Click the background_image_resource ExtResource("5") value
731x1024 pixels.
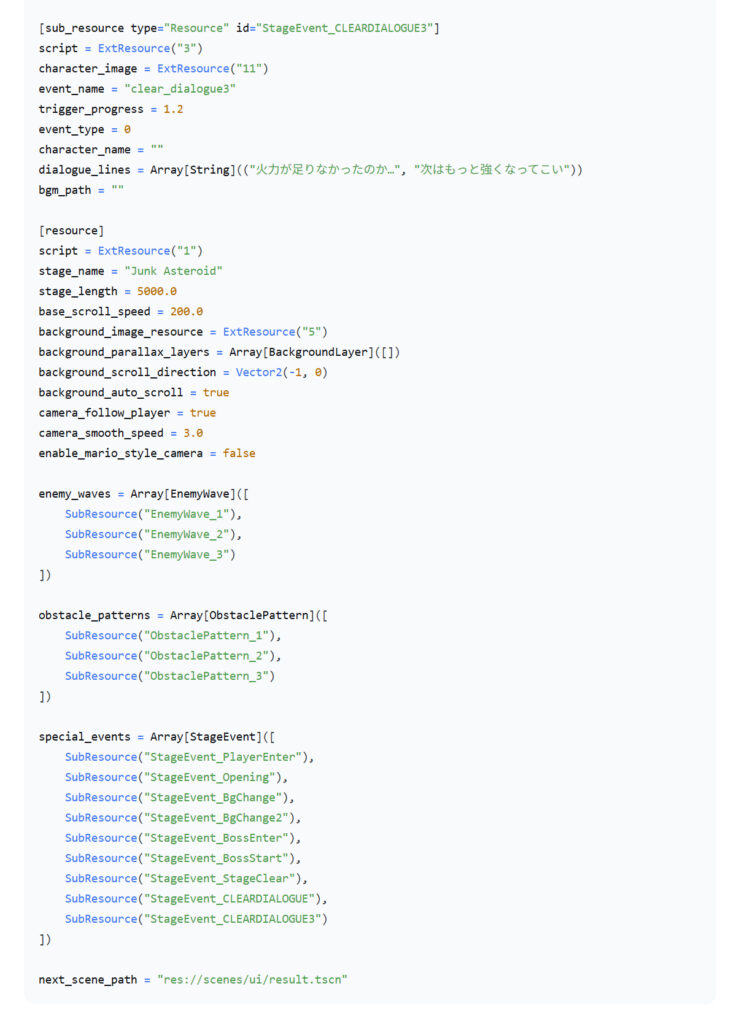click(x=275, y=332)
